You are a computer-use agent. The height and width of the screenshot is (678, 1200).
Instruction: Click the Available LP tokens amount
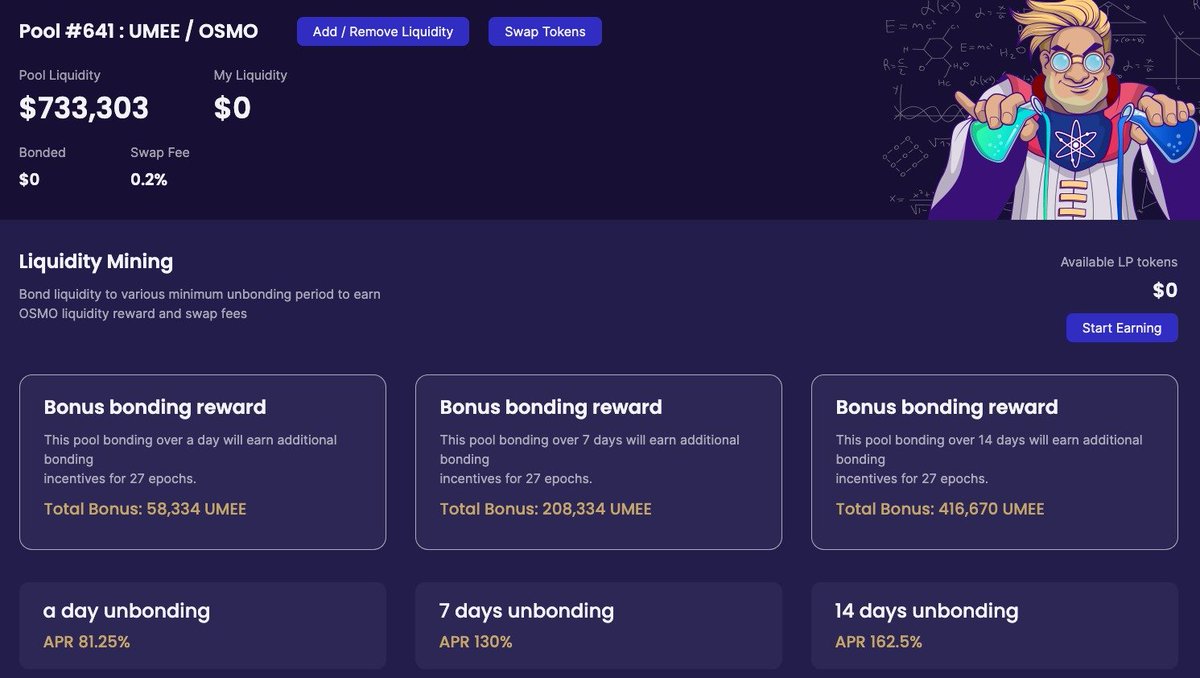point(1166,290)
